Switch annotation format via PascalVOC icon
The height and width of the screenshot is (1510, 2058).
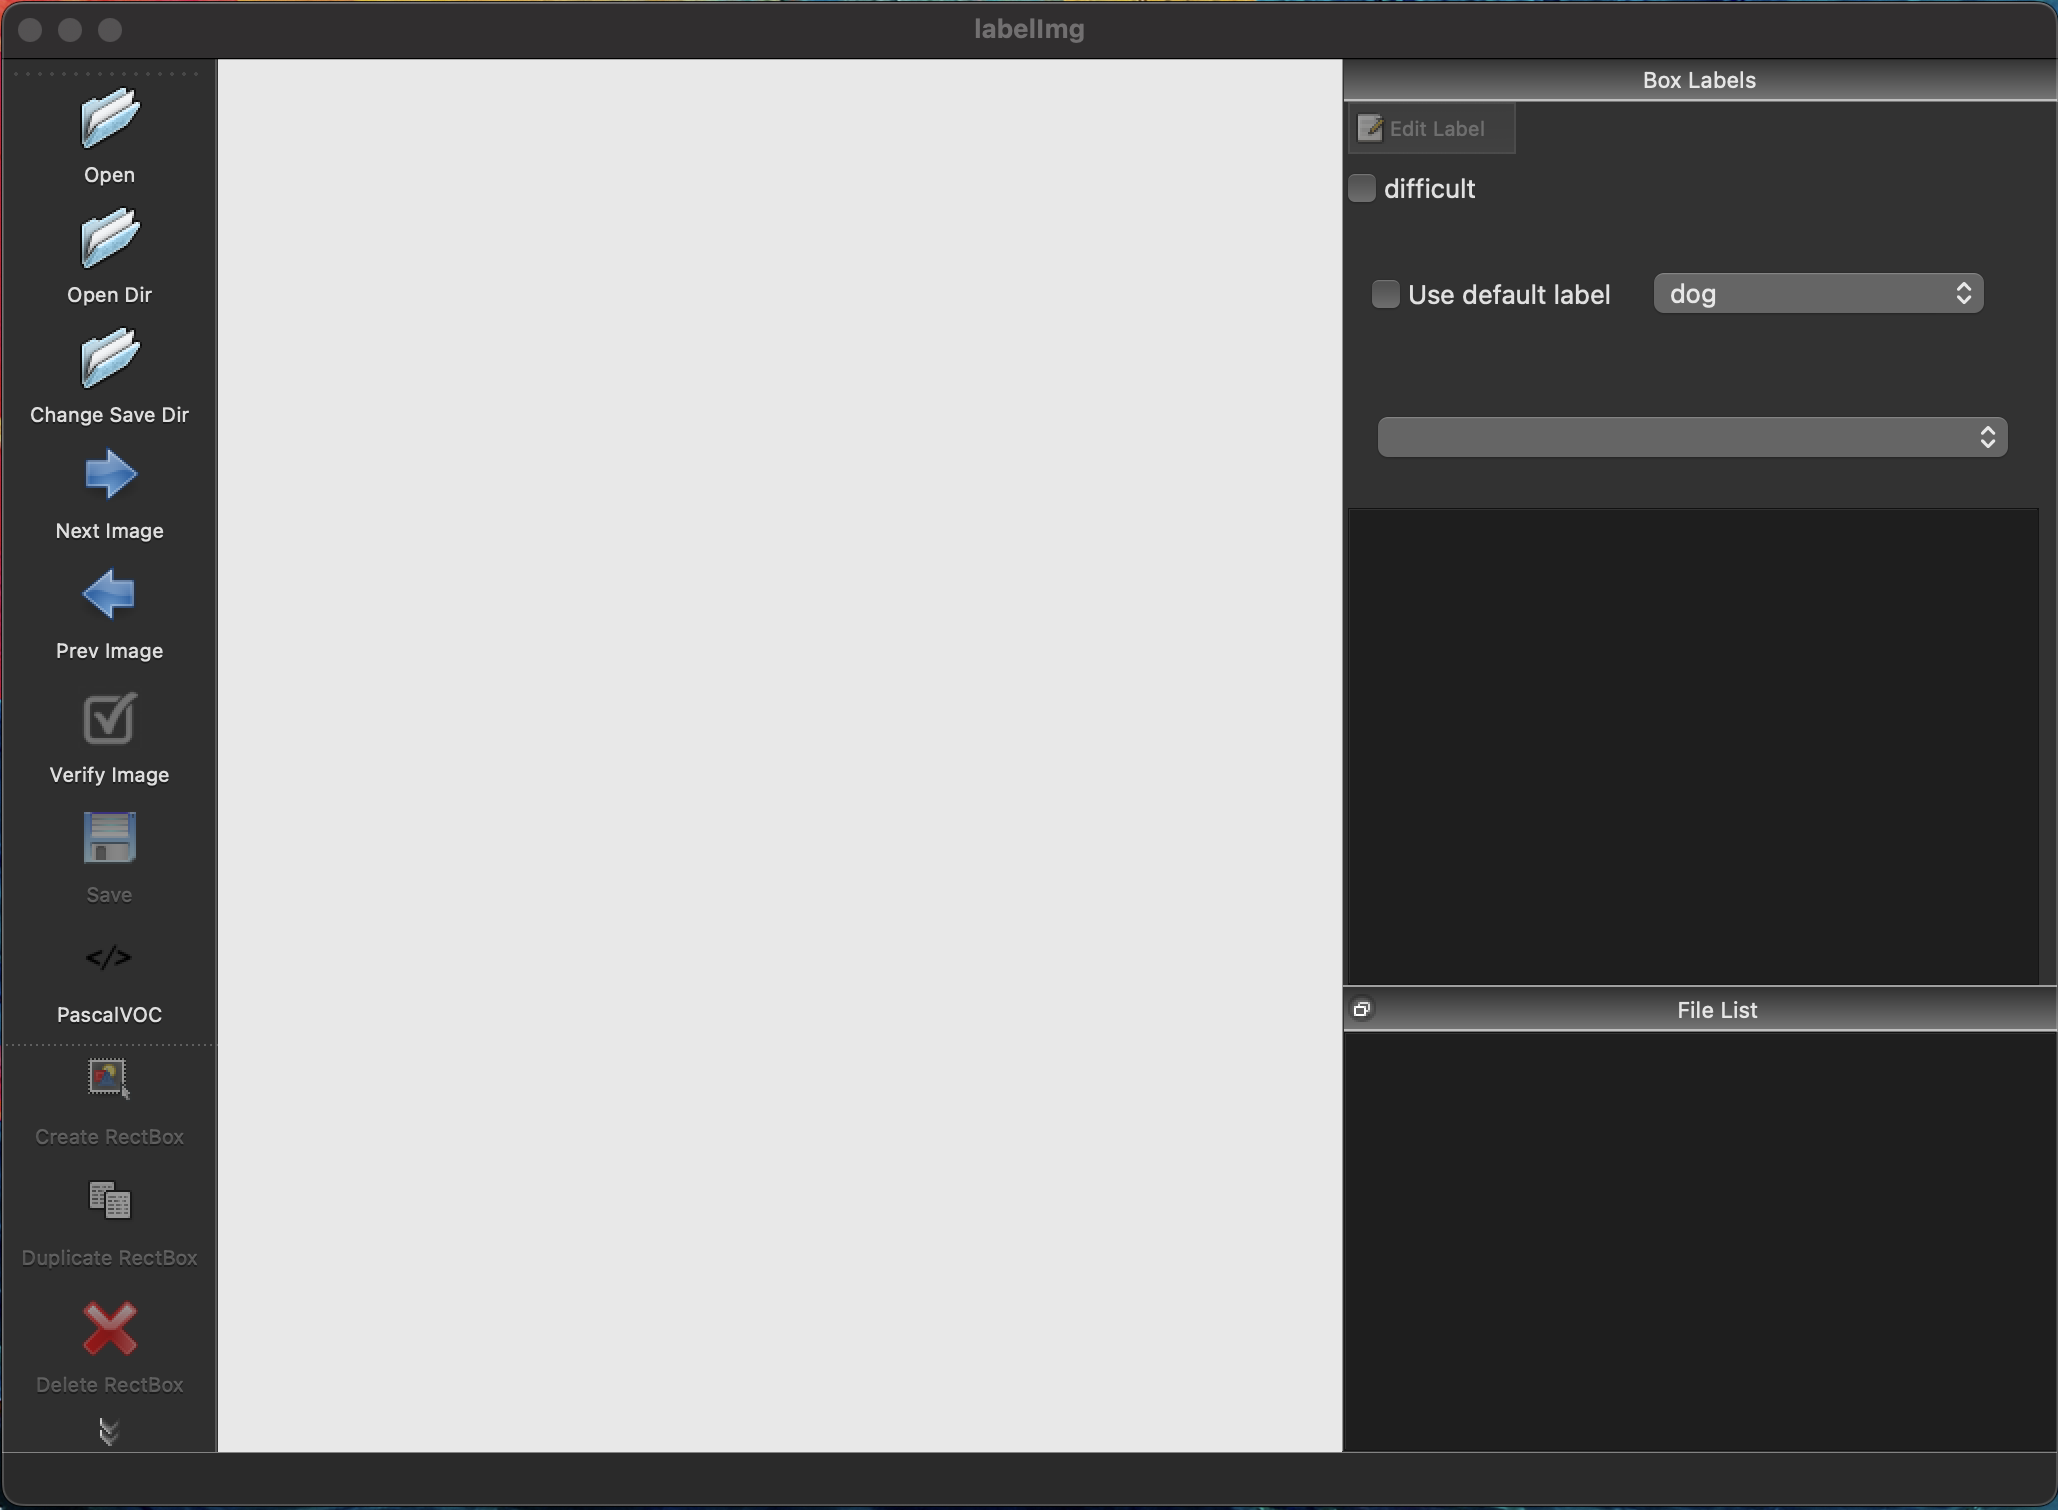109,958
